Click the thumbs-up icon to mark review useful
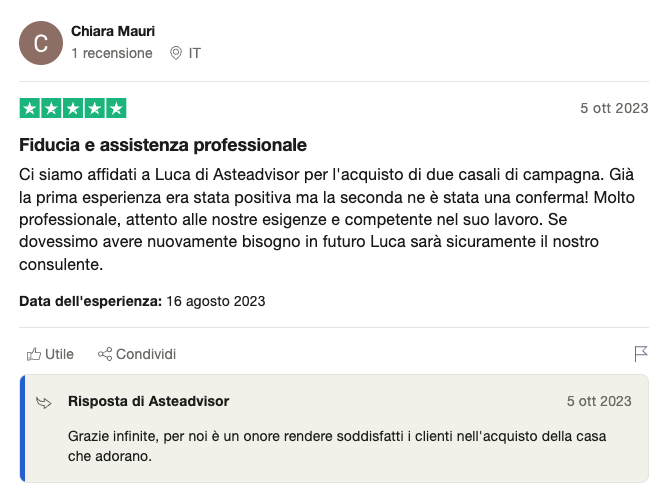The height and width of the screenshot is (504, 669). tap(34, 354)
